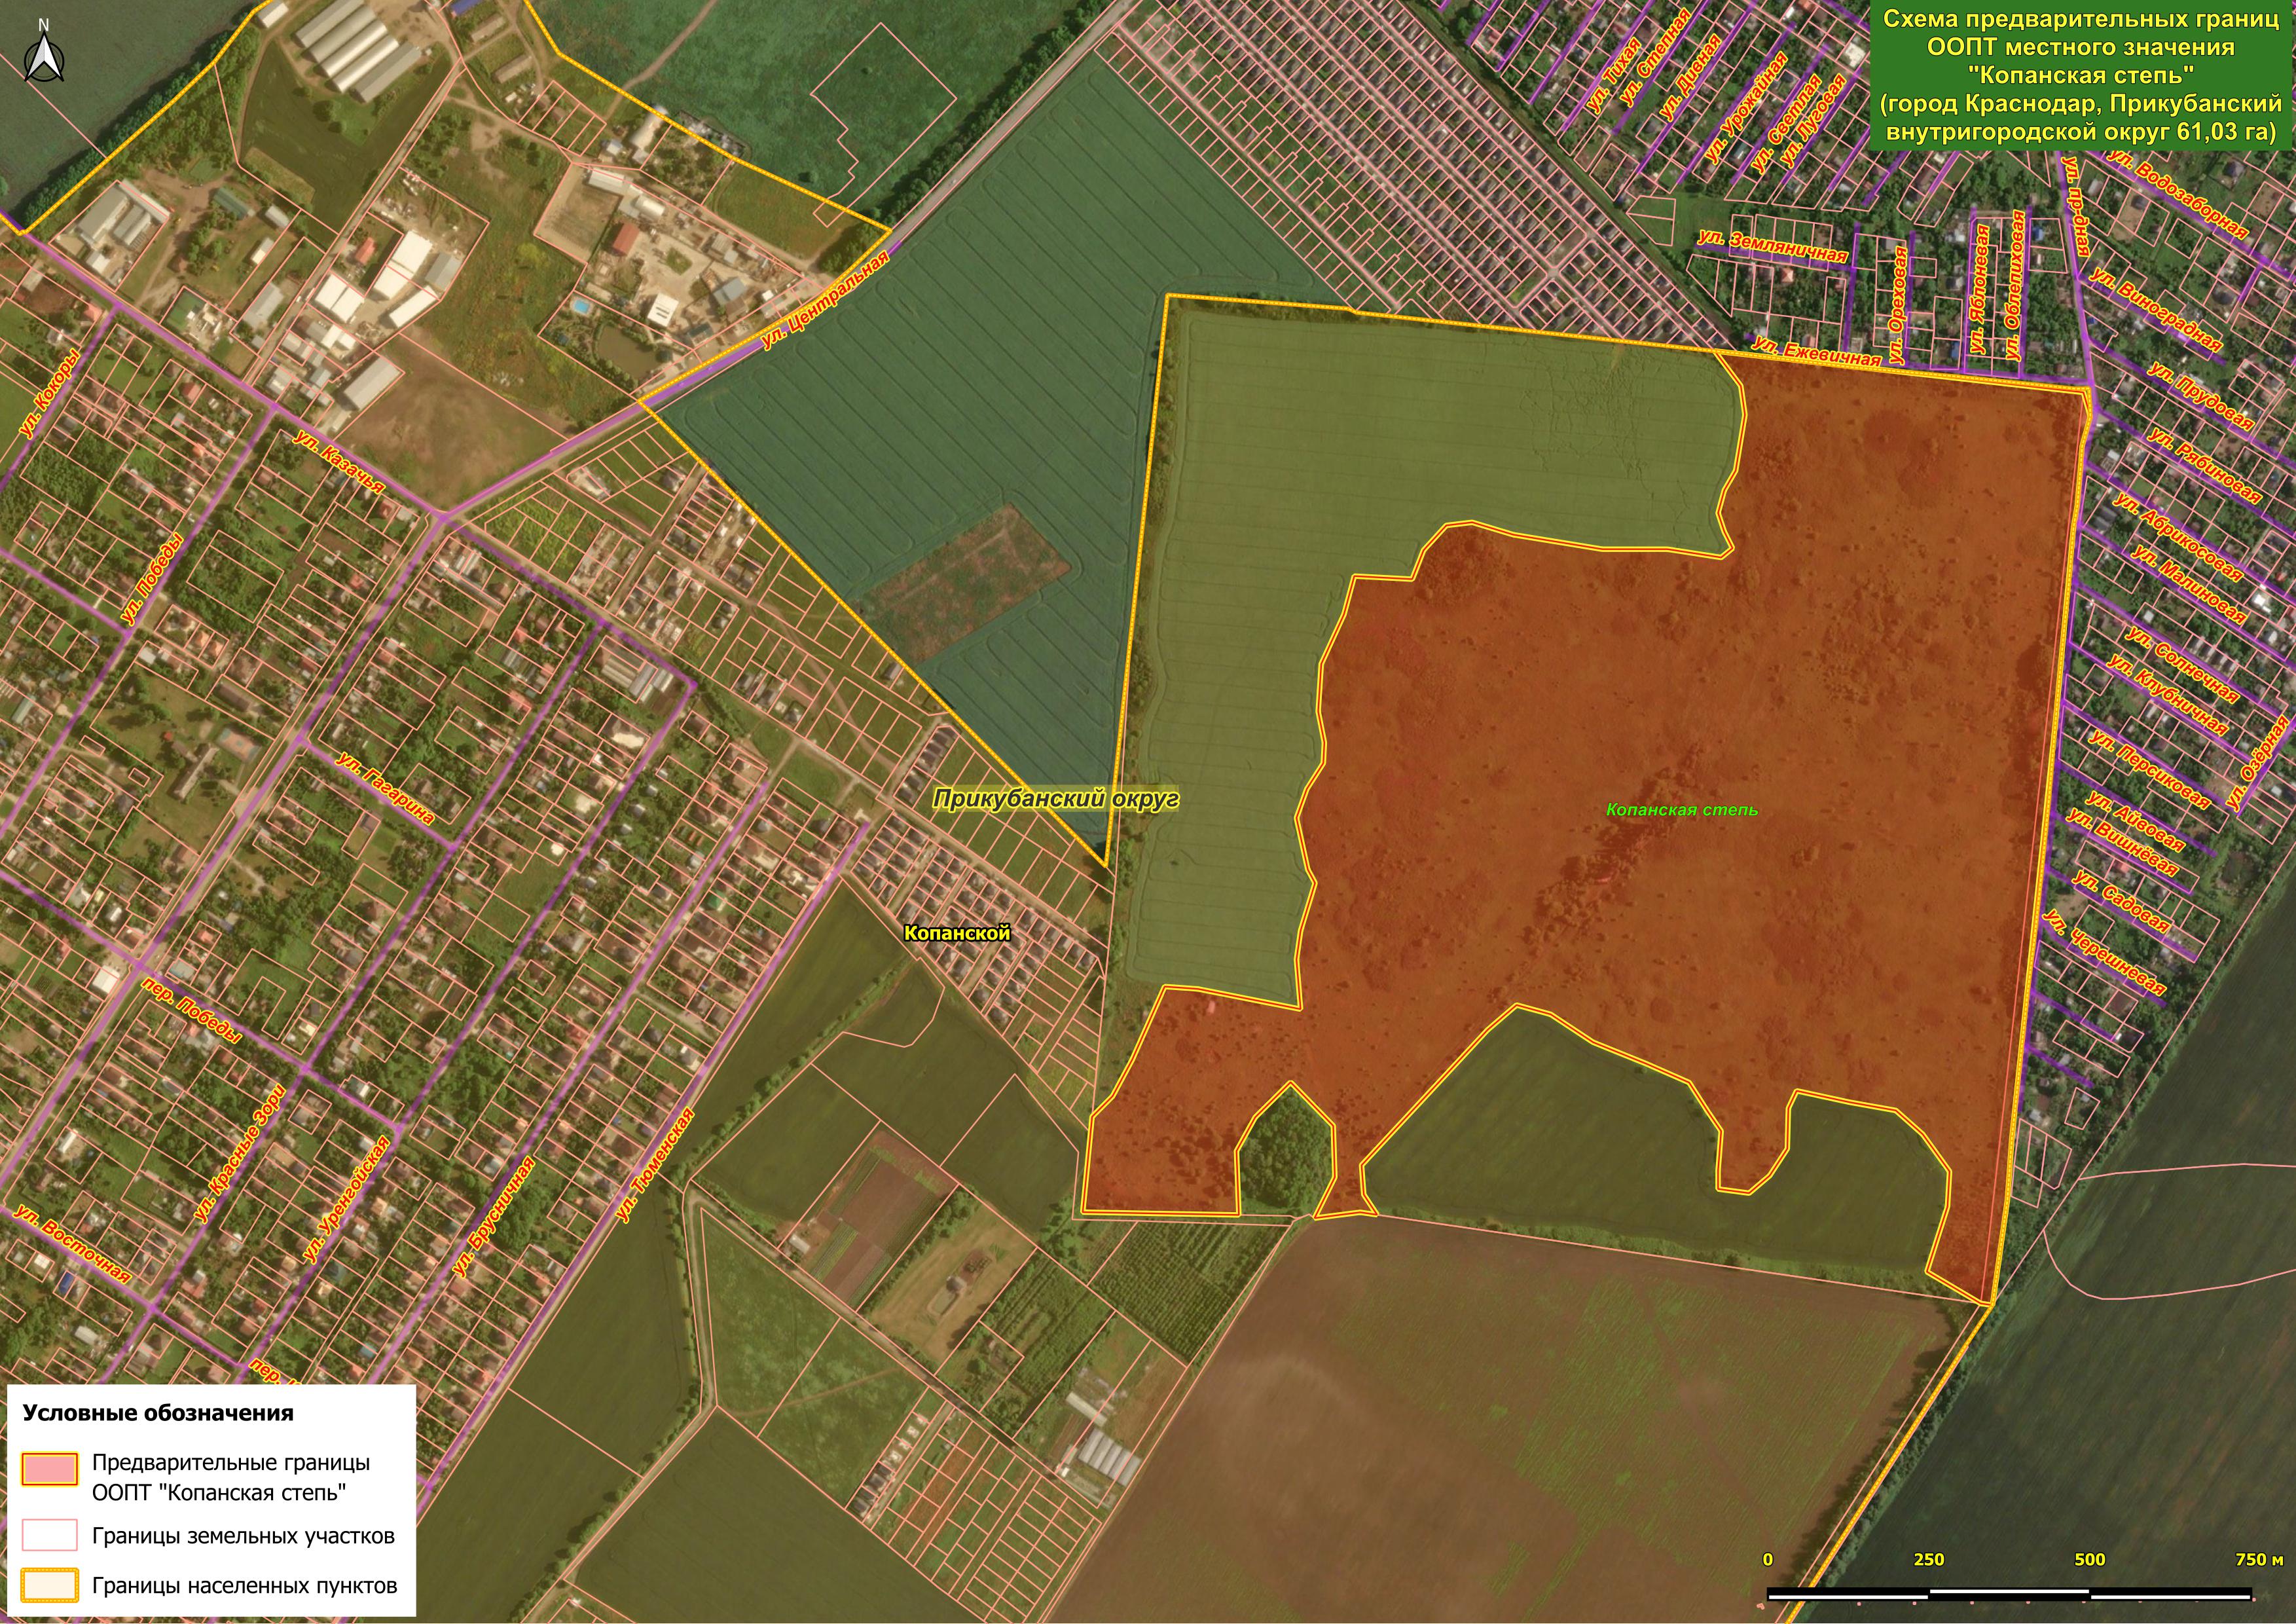Click the yellow settlement boundary legend swatch
The height and width of the screenshot is (1624, 2296).
(49, 1585)
